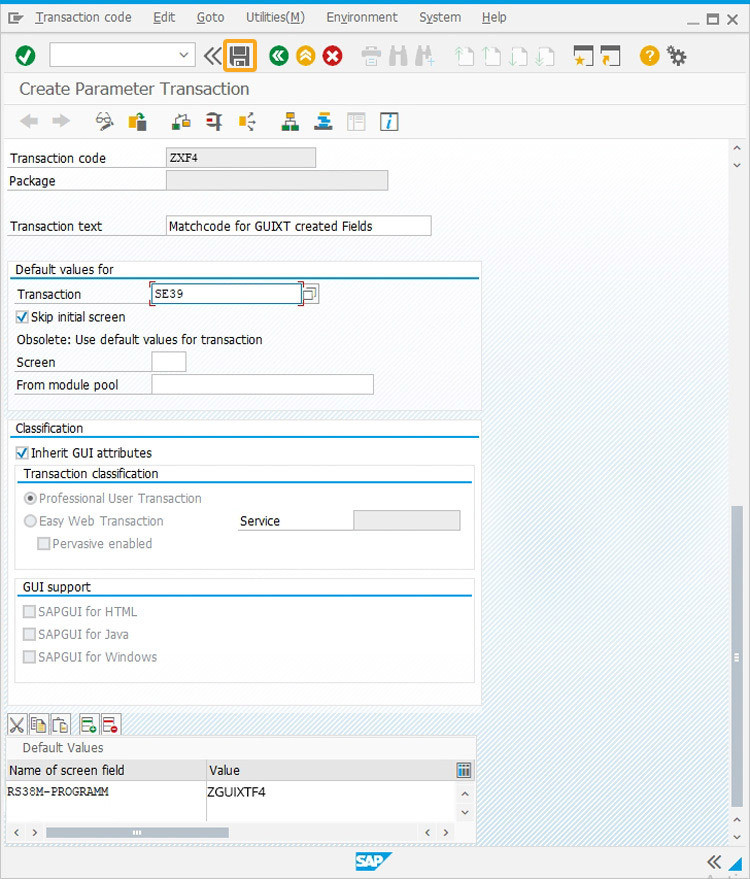Click the Find Next binoculars icon
The image size is (750, 879).
point(425,56)
